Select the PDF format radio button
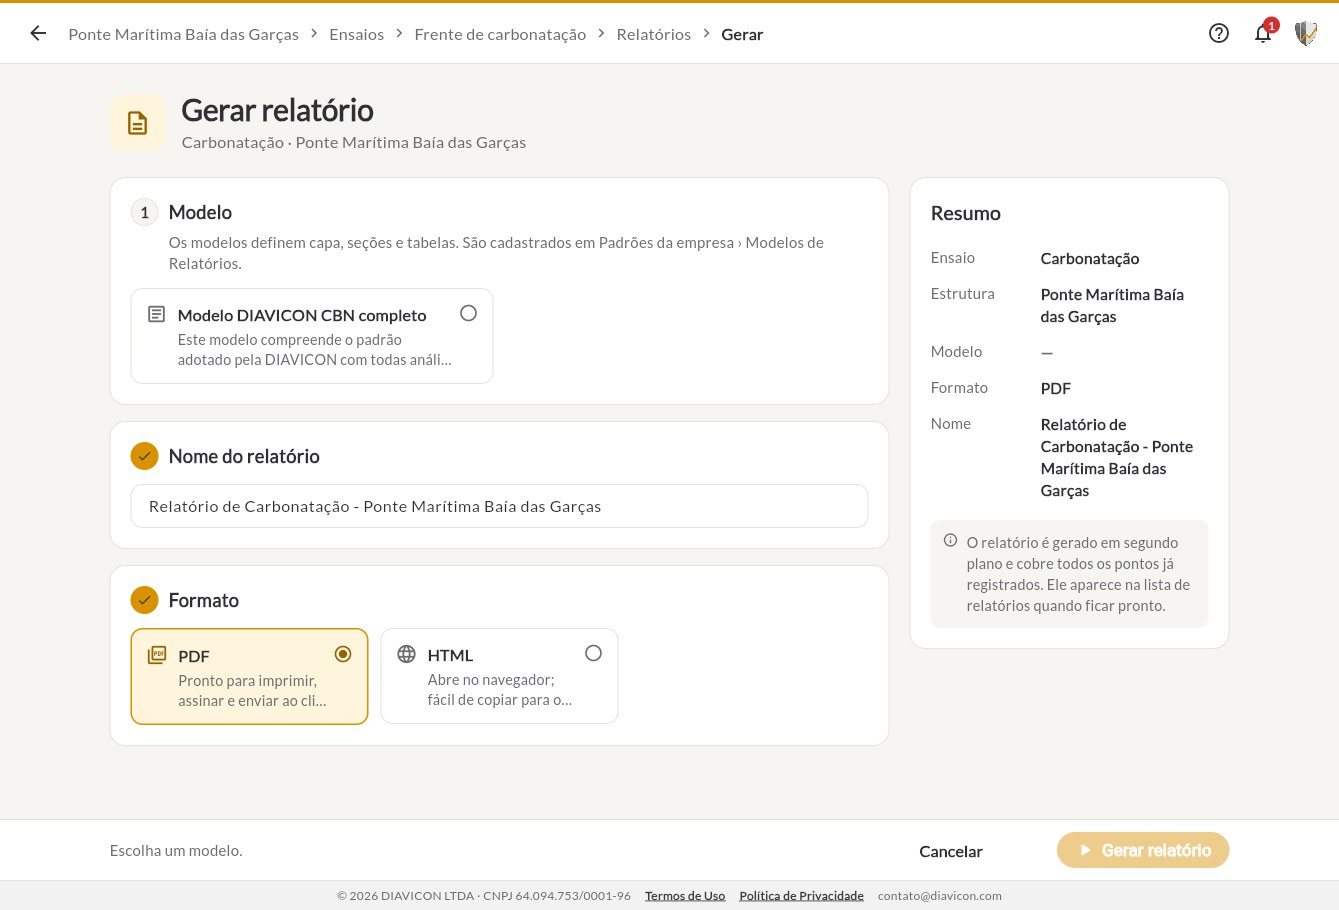 343,654
